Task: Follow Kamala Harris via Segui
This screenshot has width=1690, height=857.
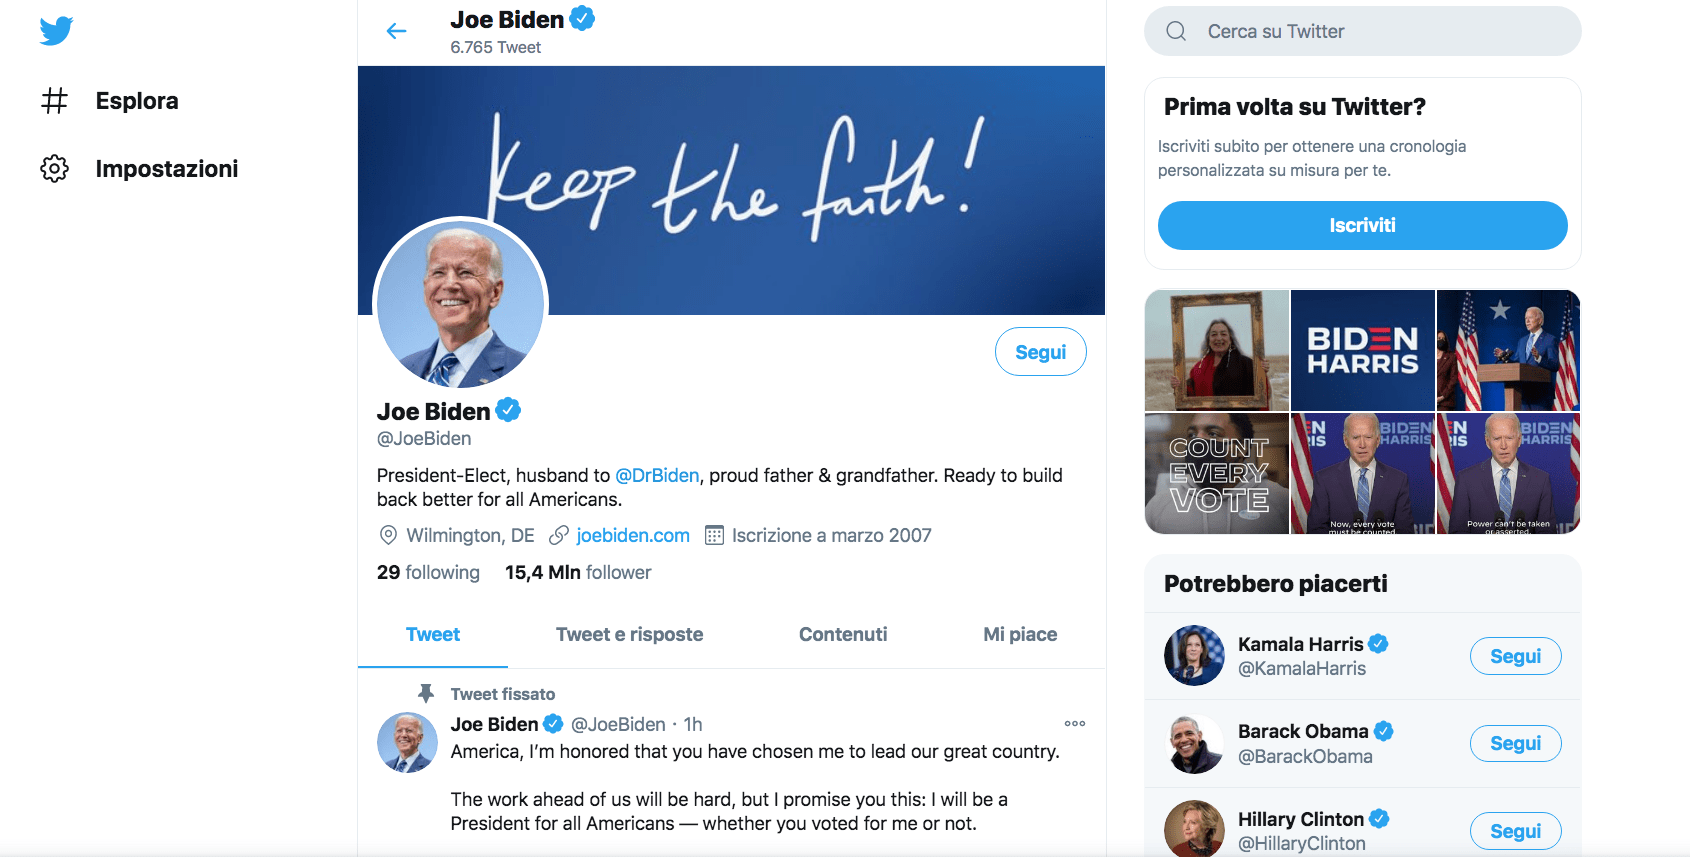Action: (x=1515, y=656)
